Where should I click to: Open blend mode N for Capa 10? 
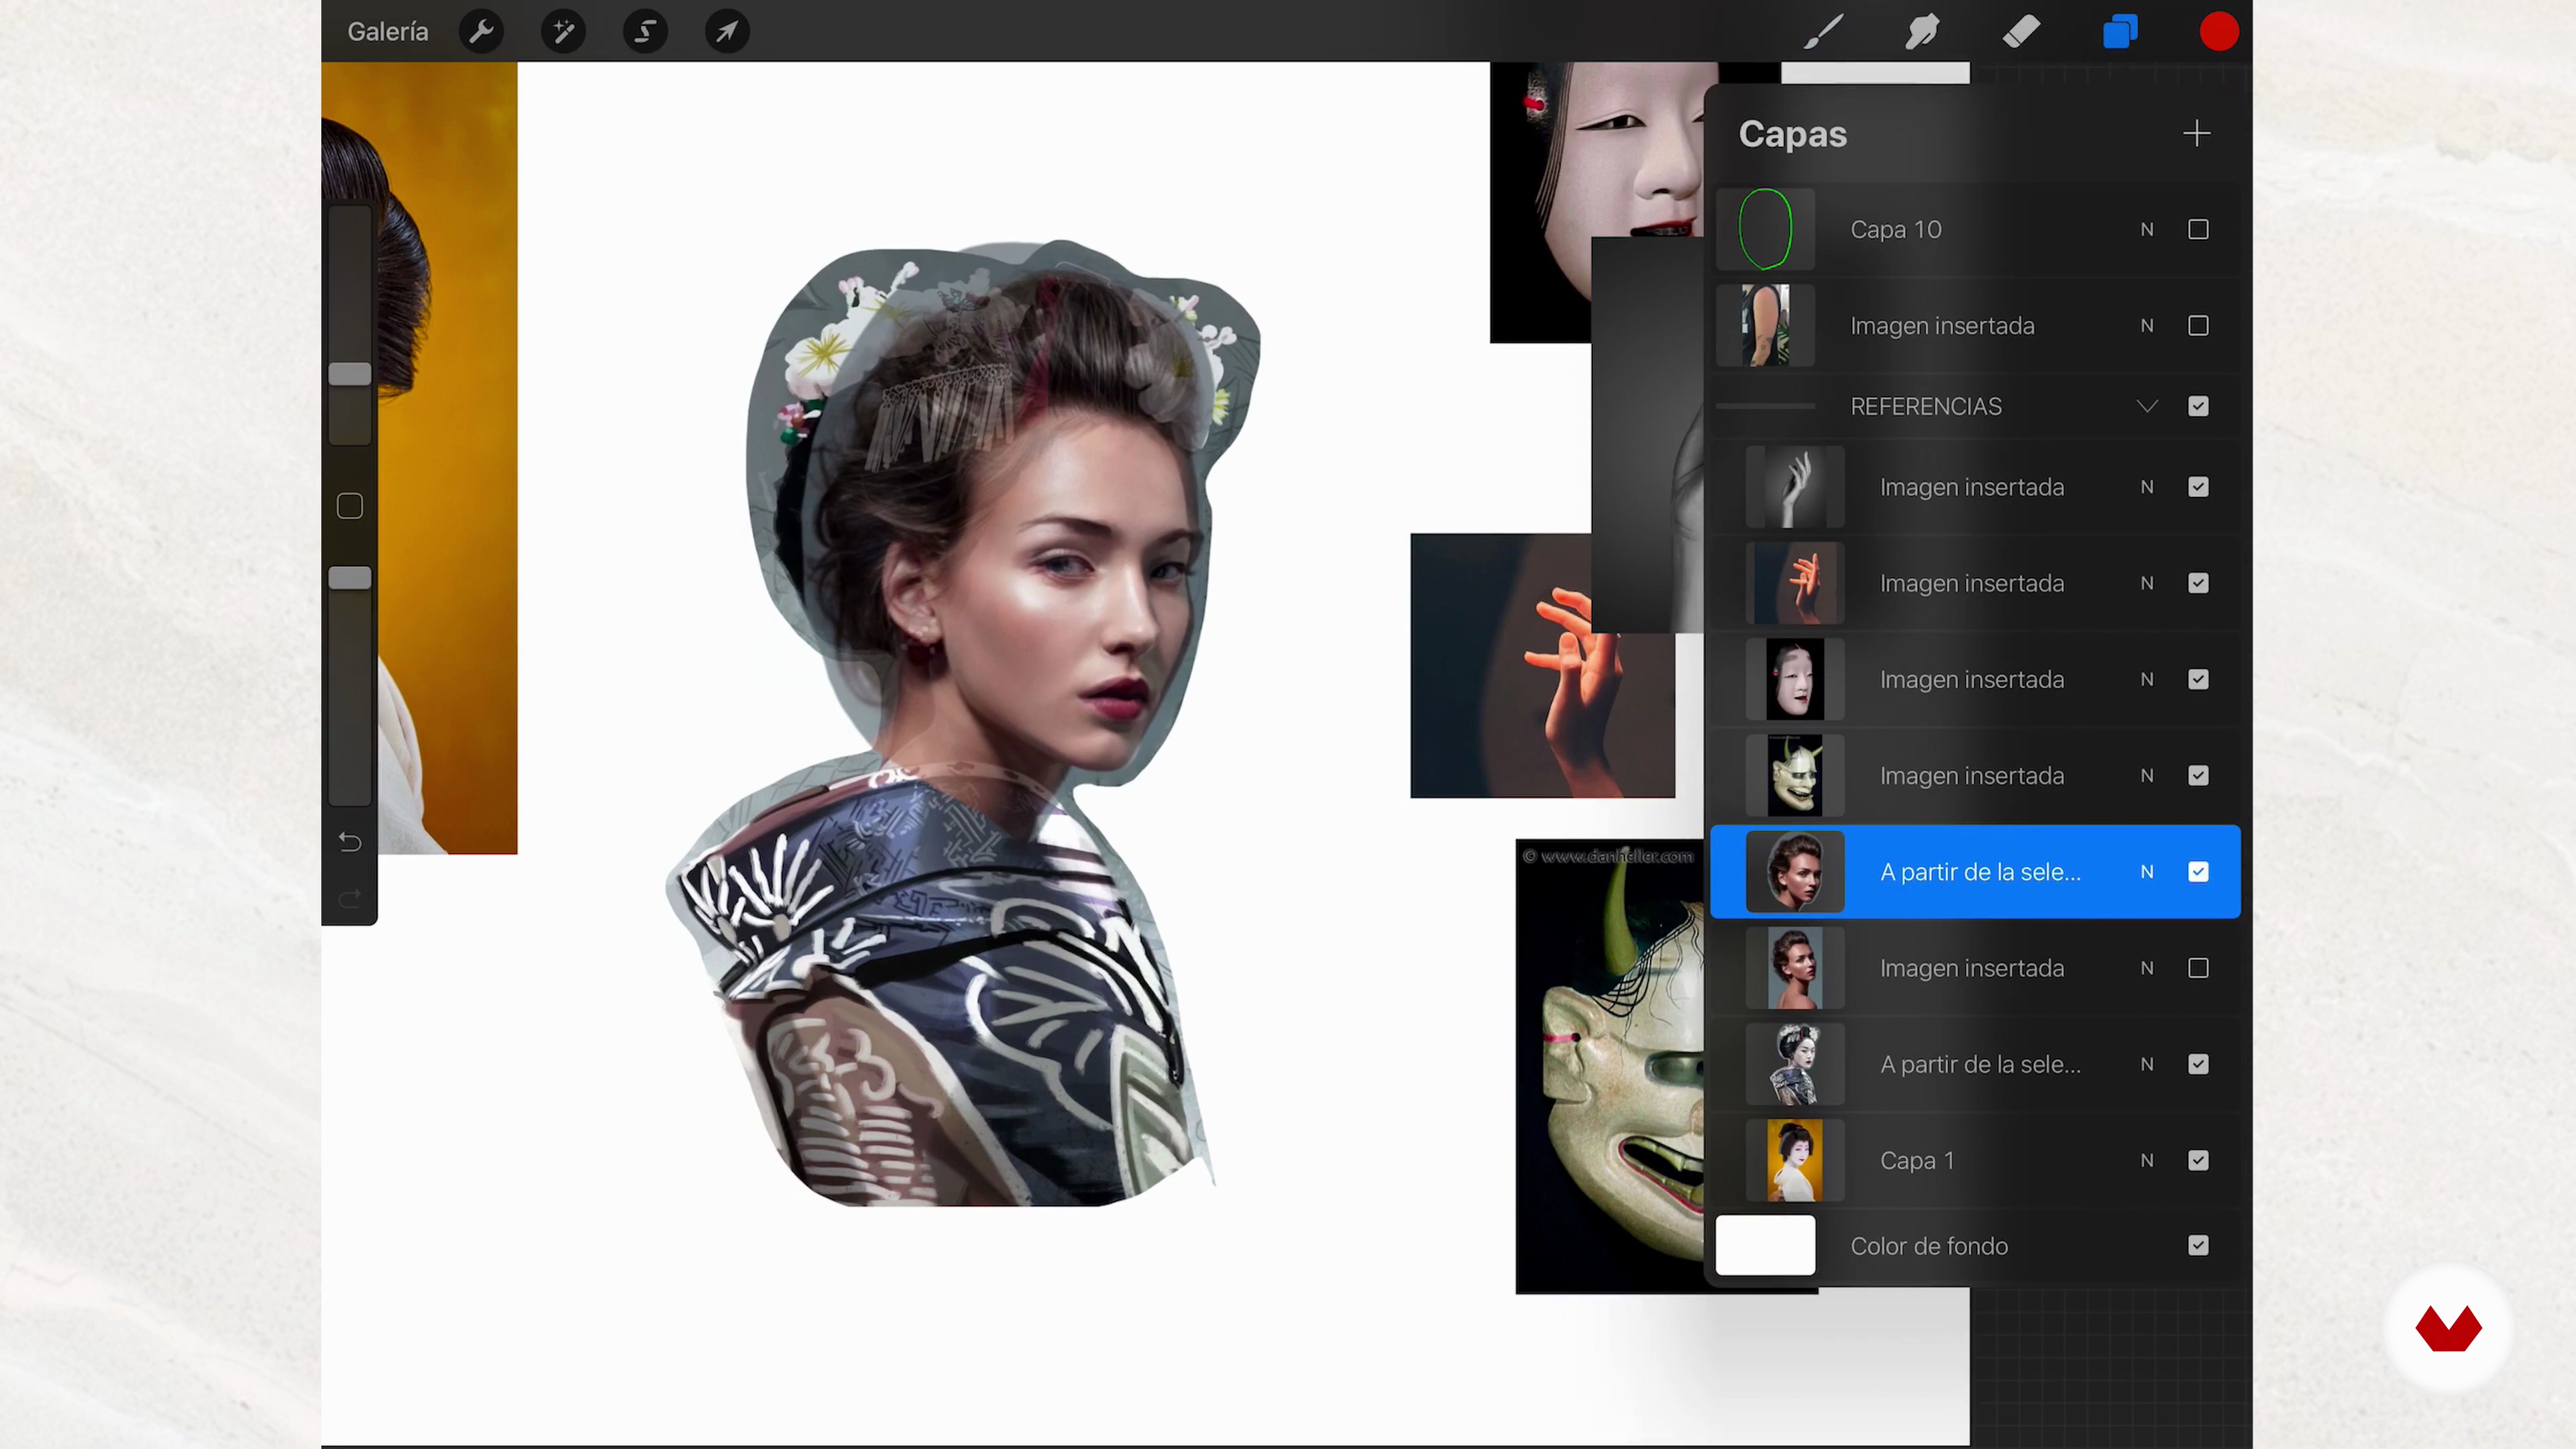point(2147,230)
